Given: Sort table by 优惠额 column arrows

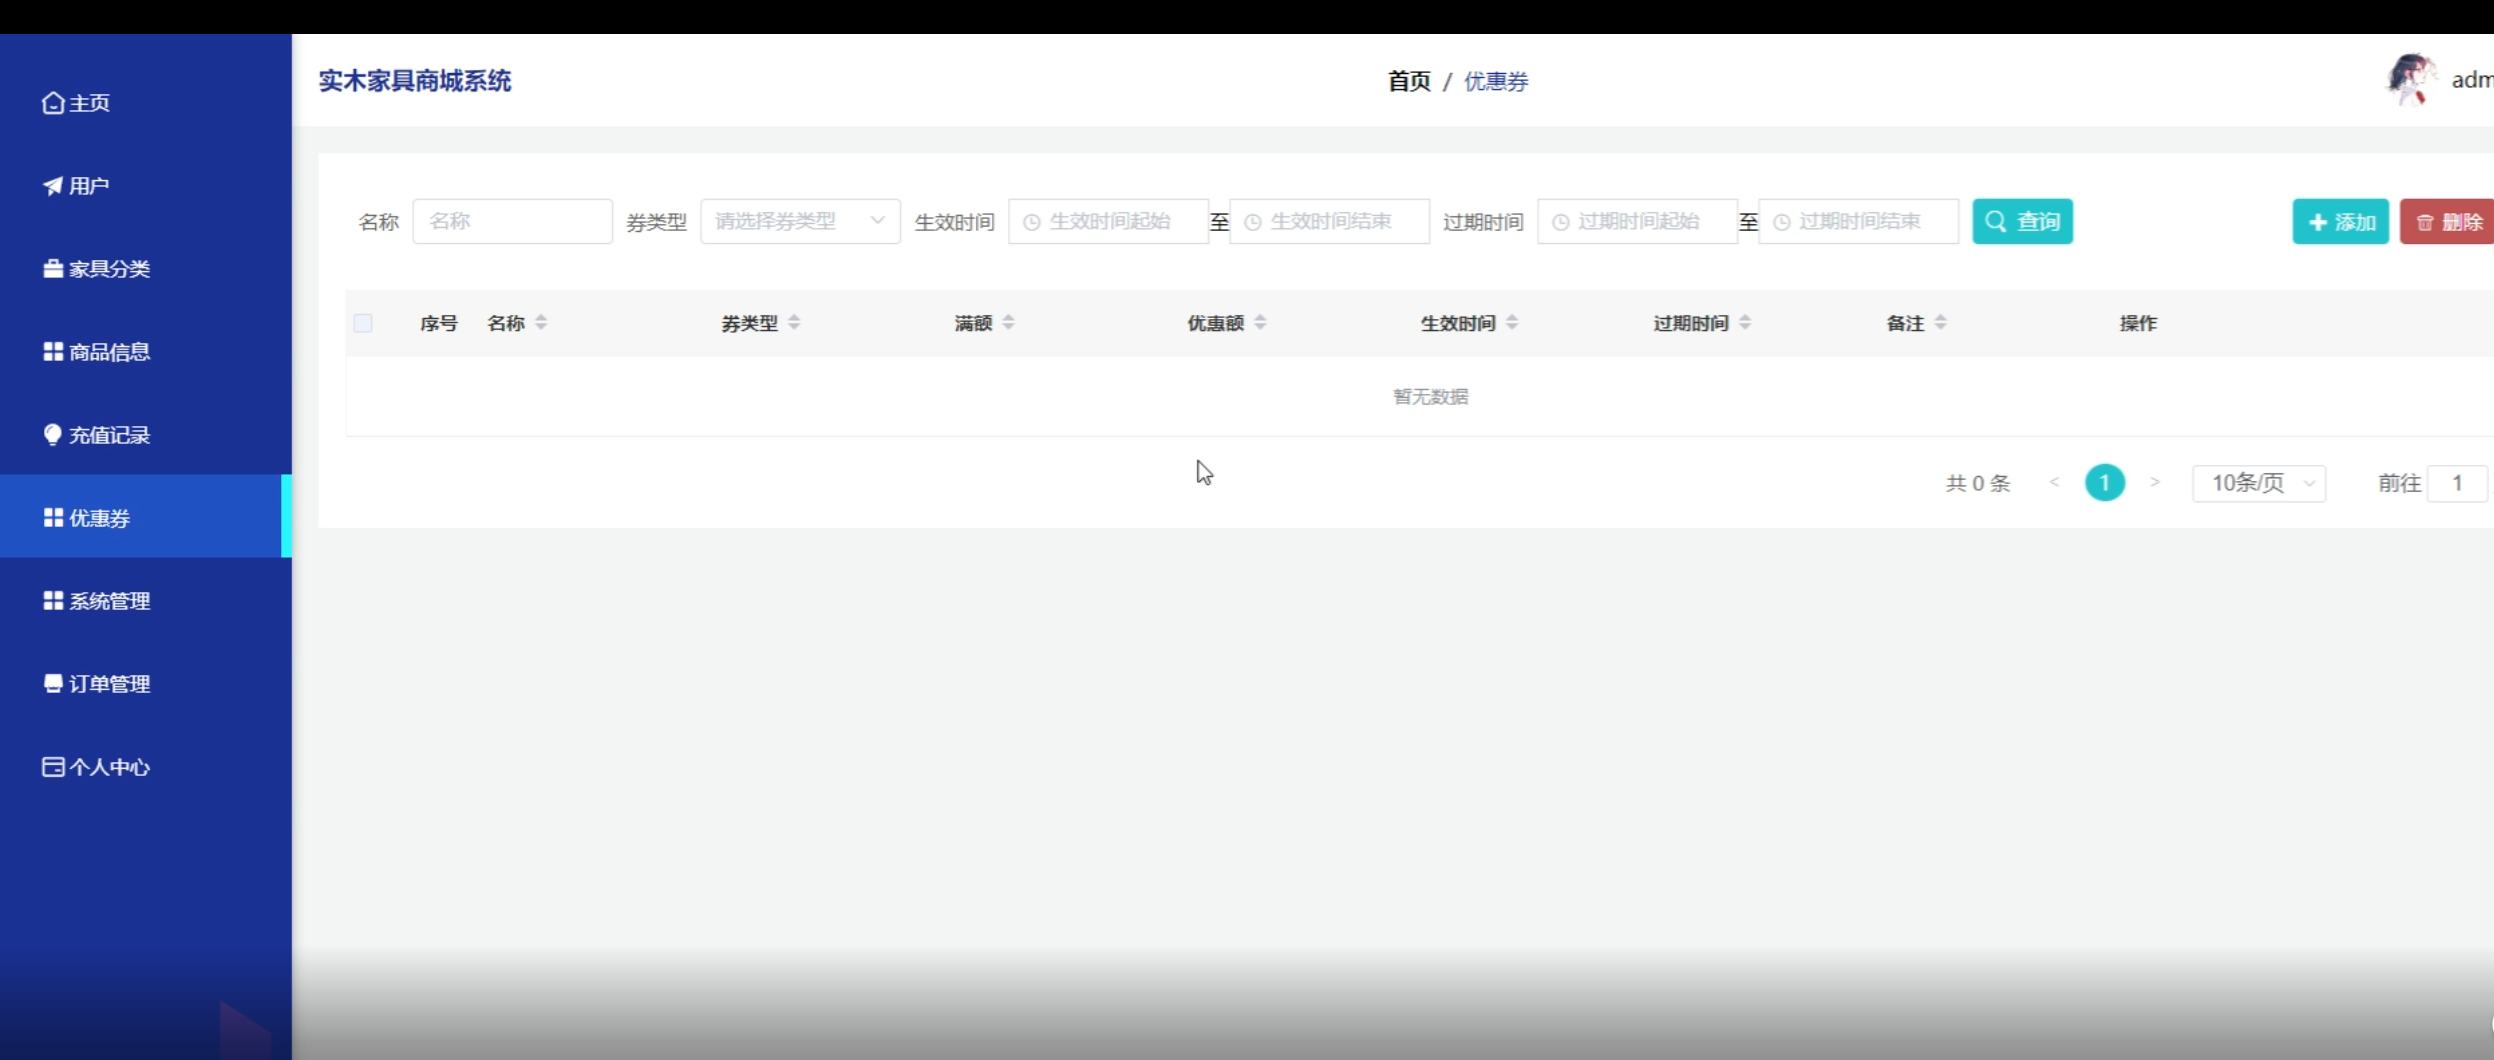Looking at the screenshot, I should coord(1260,322).
